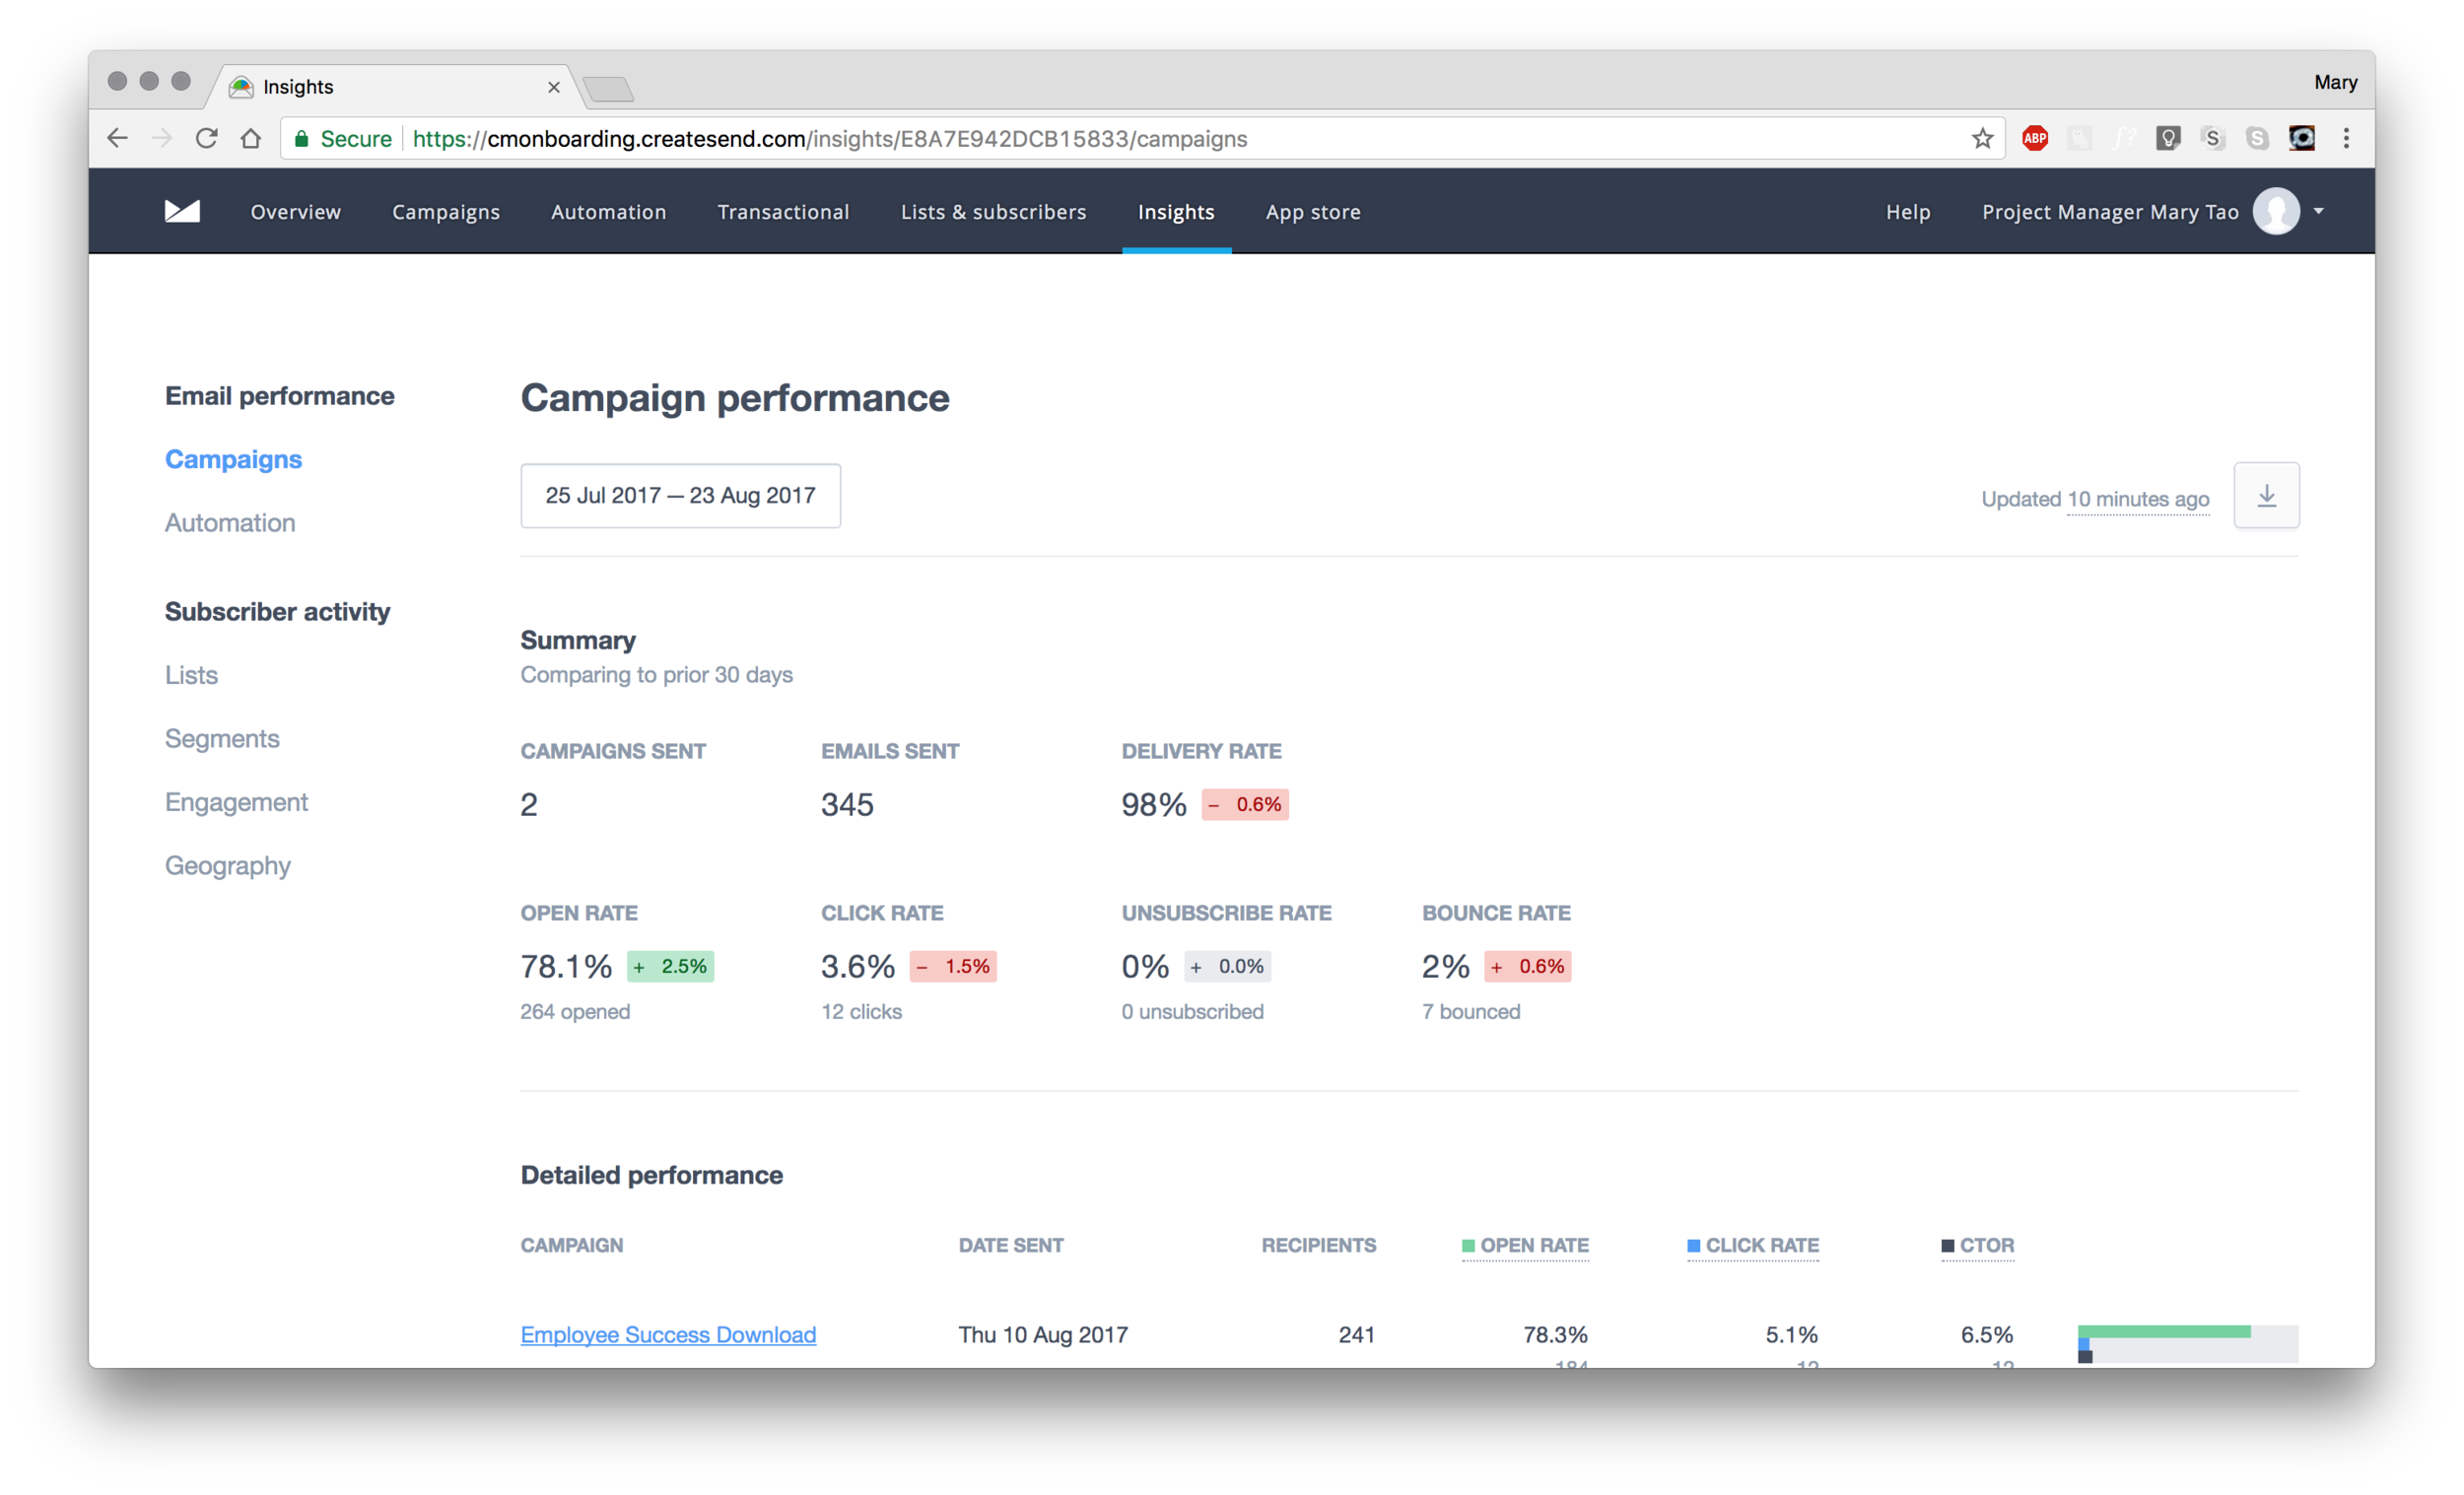Click the '264 opened' text

[x=575, y=1012]
